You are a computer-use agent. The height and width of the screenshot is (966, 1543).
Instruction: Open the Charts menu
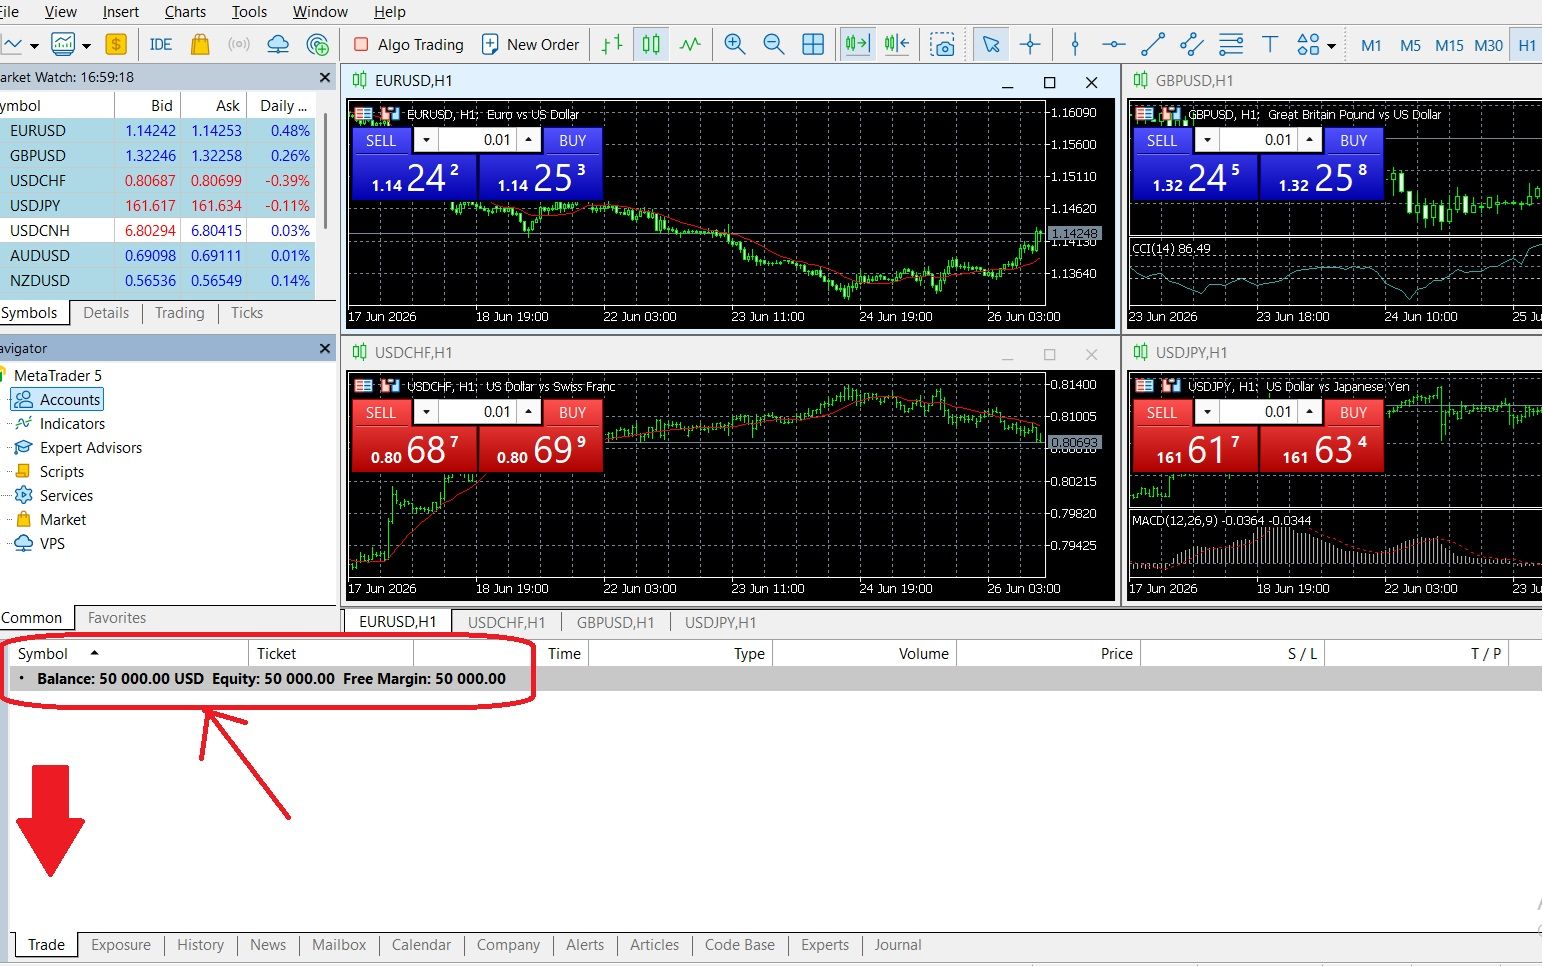[x=185, y=12]
